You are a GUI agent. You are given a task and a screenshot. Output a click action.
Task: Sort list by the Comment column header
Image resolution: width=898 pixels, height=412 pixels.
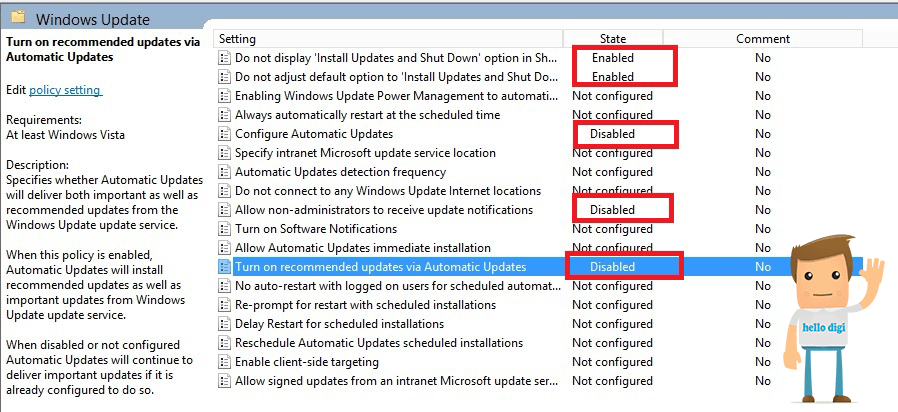(x=763, y=39)
